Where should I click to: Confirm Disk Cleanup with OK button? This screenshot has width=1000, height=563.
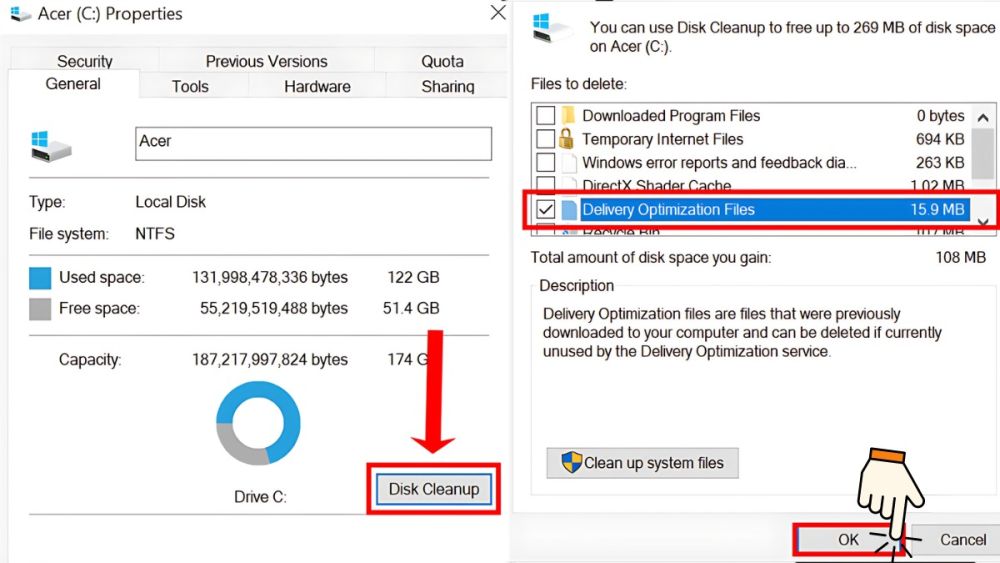pyautogui.click(x=848, y=539)
